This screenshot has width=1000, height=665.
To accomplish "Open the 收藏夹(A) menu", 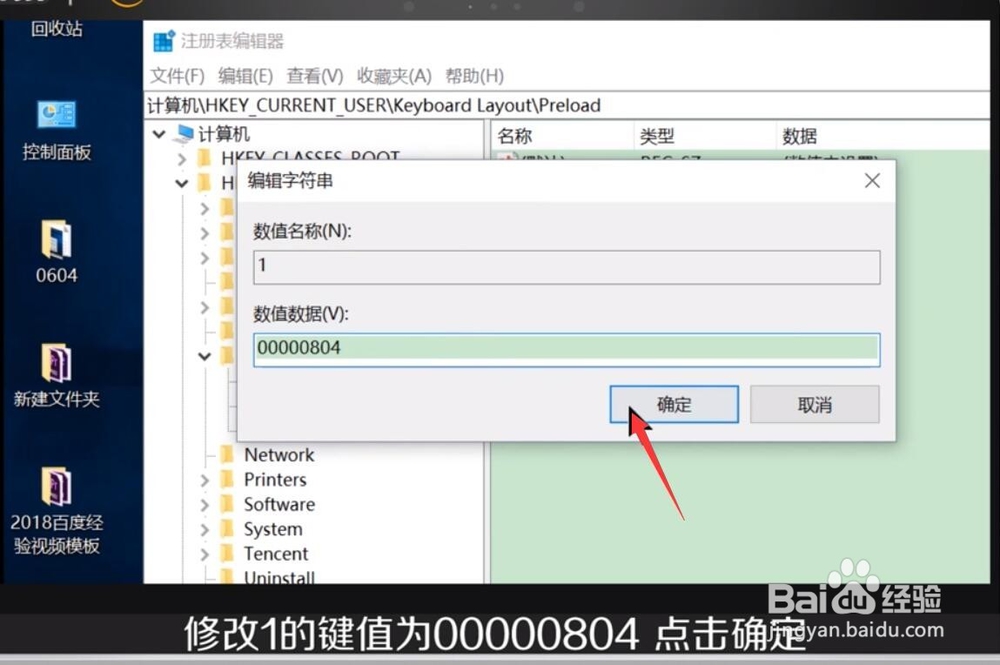I will click(x=394, y=76).
